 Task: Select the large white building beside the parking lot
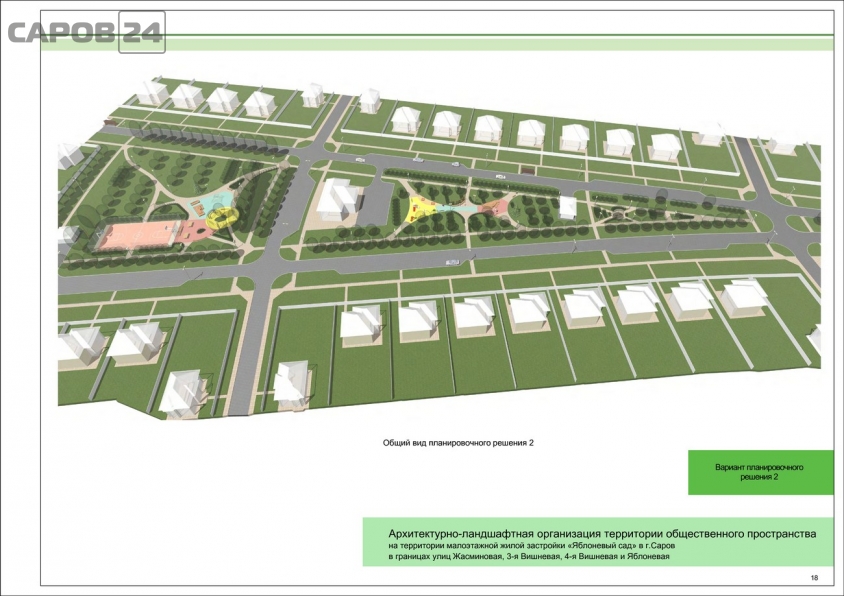[337, 198]
